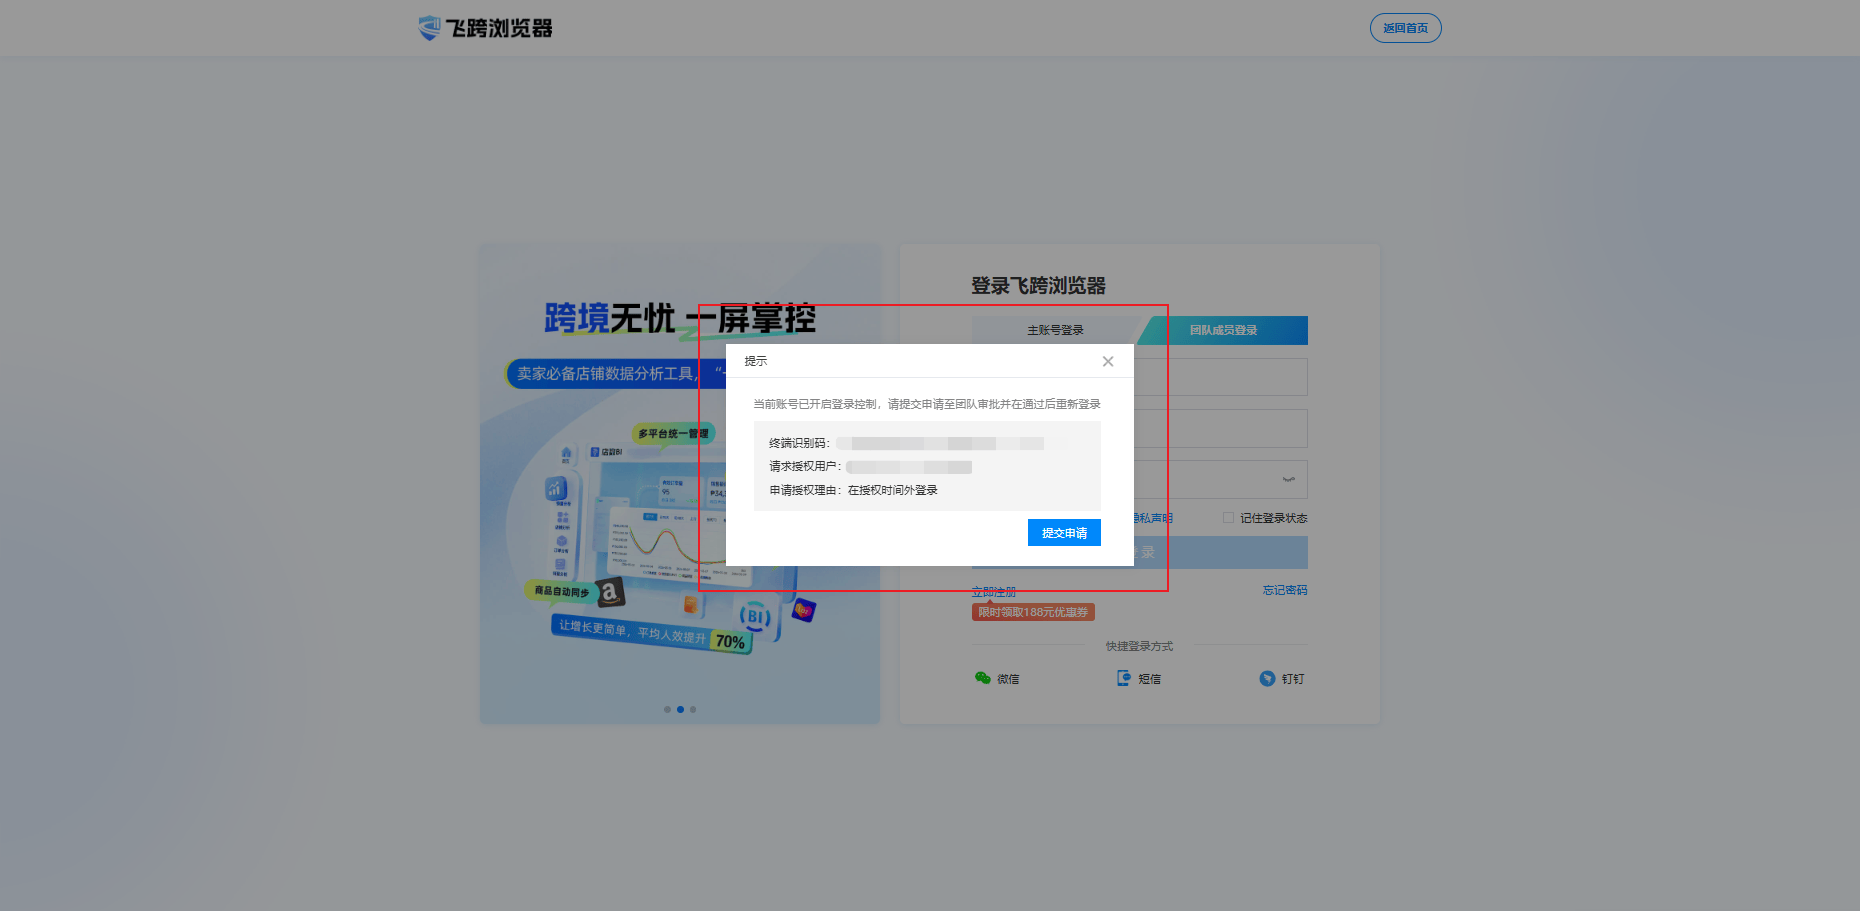The image size is (1860, 911).
Task: Click the 限时领取188元优惠券 coupon badge
Action: click(1033, 612)
